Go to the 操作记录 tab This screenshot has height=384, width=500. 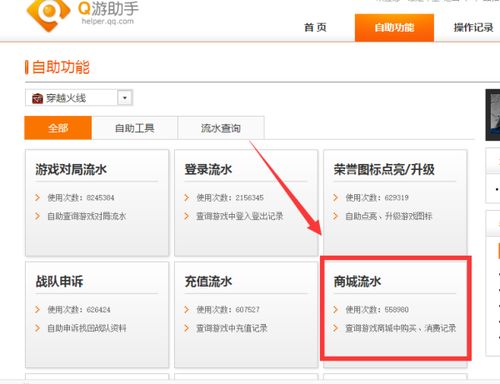pos(473,27)
